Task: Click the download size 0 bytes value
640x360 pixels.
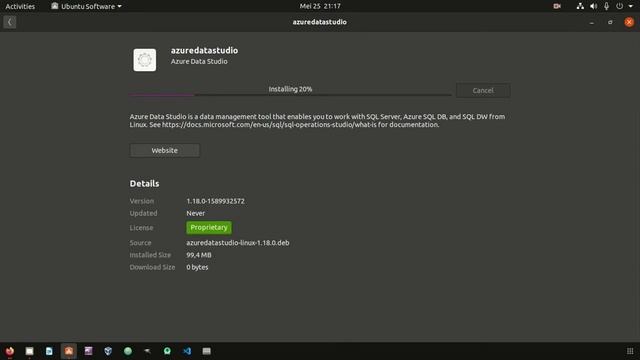Action: [197, 267]
